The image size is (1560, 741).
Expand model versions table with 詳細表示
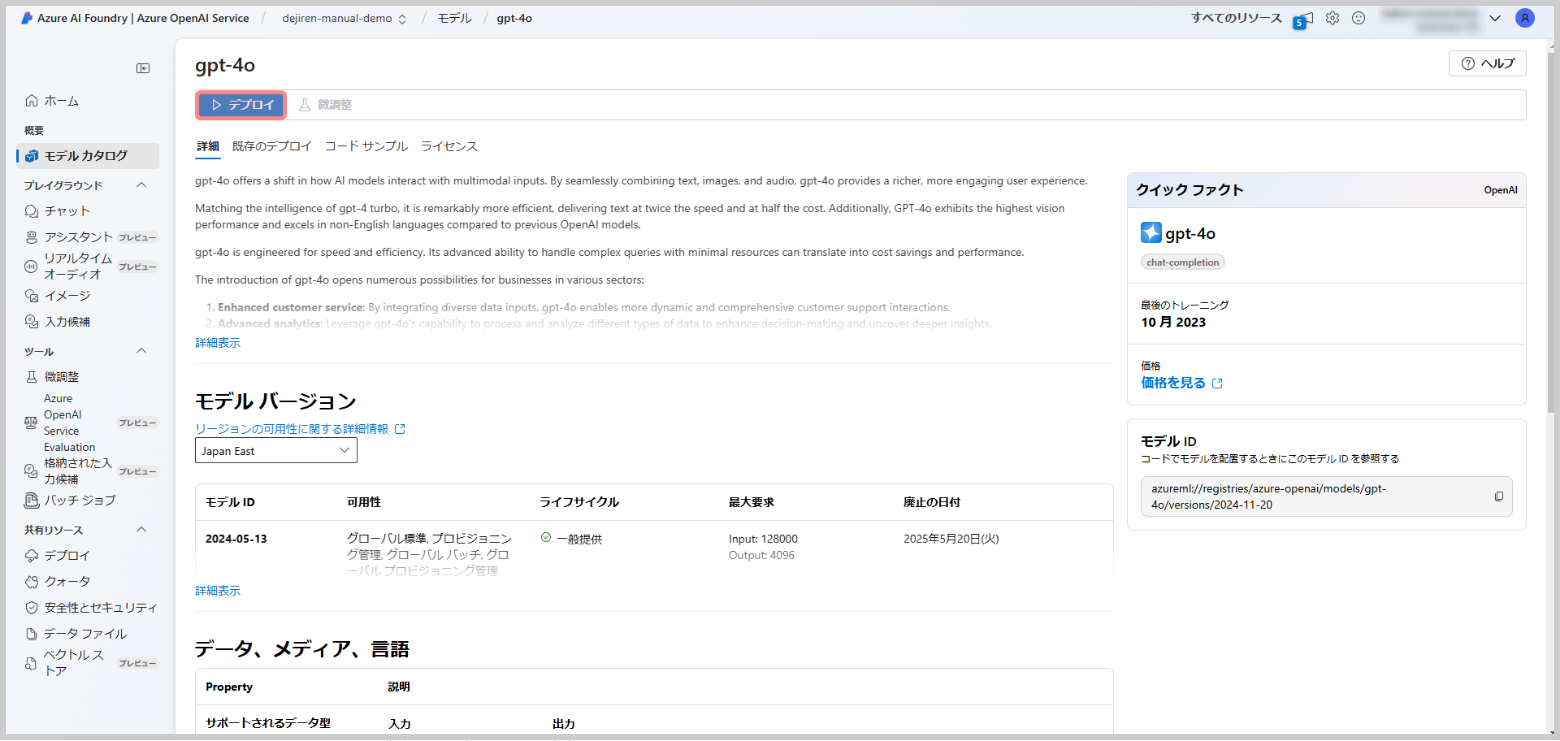218,591
